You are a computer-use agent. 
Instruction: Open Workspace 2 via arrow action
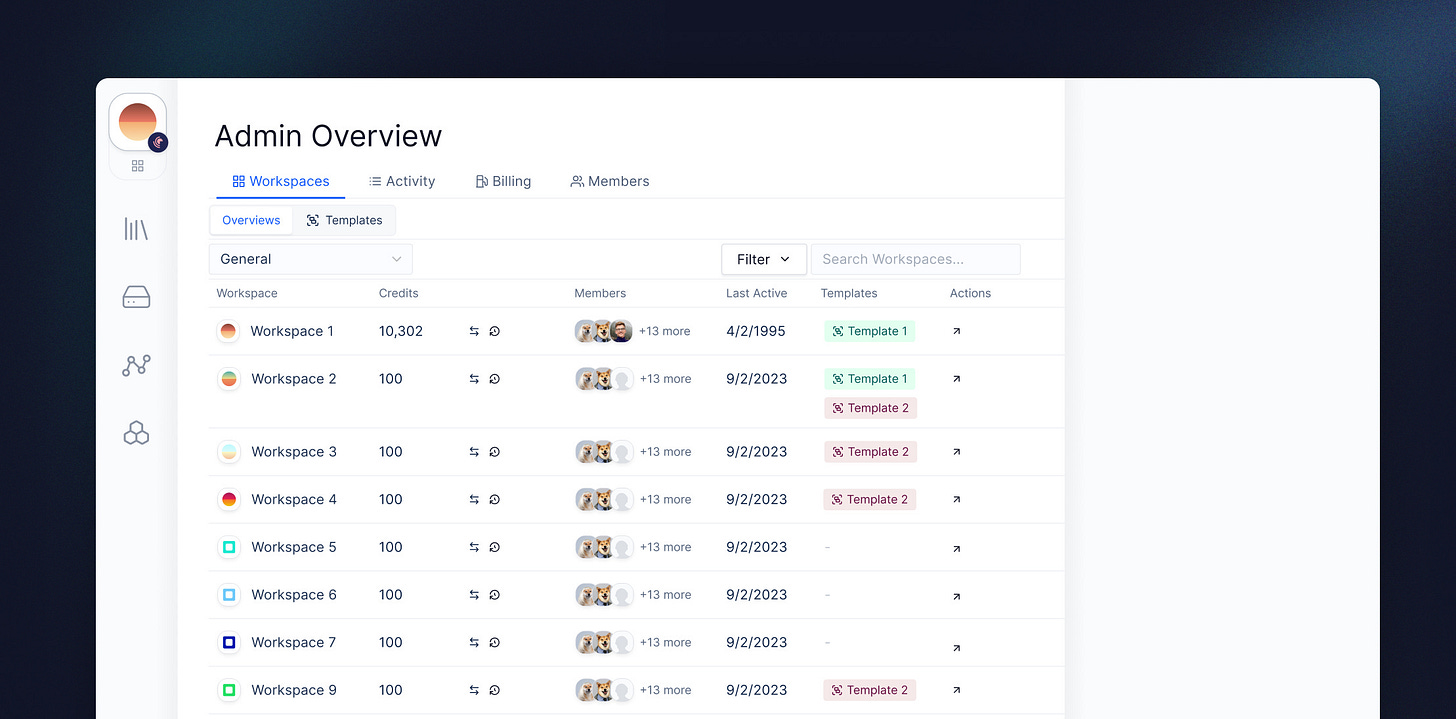coord(956,379)
